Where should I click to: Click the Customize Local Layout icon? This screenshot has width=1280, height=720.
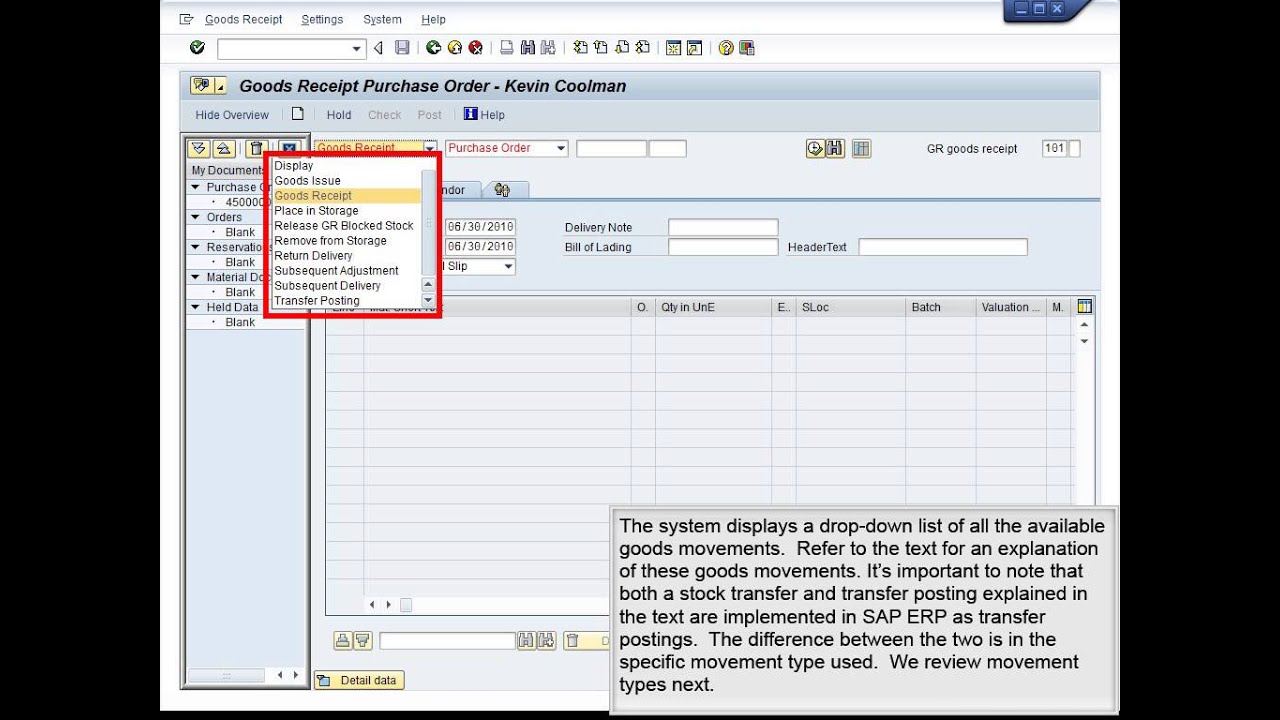click(x=746, y=48)
